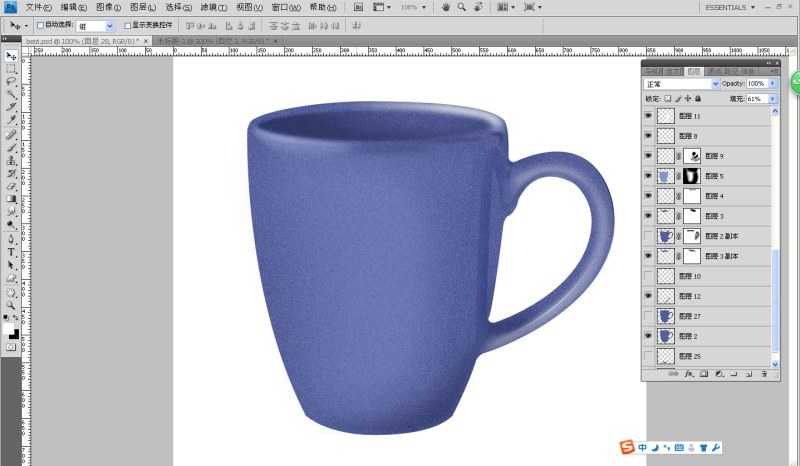Screen dimensions: 800x466
Task: Open layer style fx button
Action: [689, 374]
